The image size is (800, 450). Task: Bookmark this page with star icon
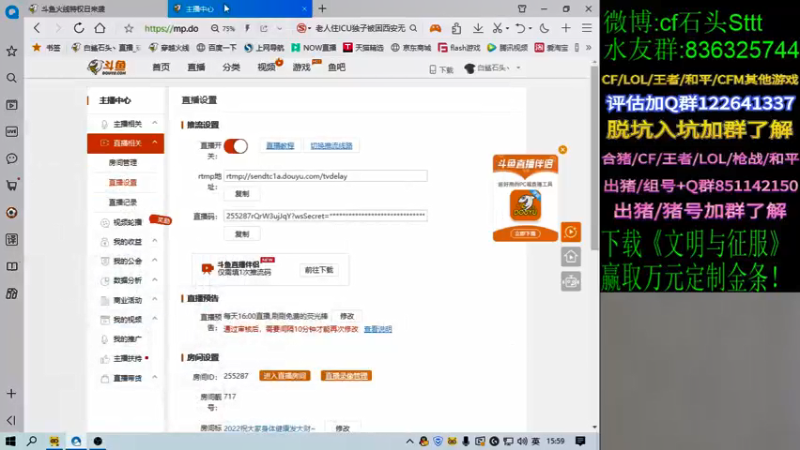pyautogui.click(x=129, y=29)
